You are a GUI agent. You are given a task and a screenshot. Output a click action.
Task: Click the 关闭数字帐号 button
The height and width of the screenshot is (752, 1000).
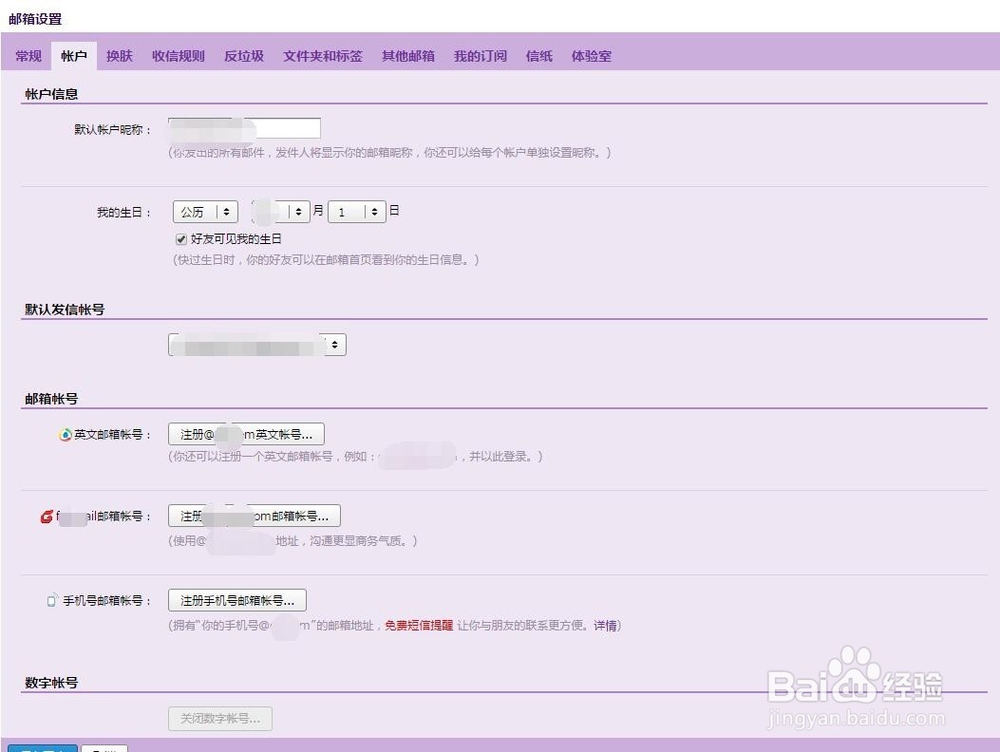tap(220, 718)
